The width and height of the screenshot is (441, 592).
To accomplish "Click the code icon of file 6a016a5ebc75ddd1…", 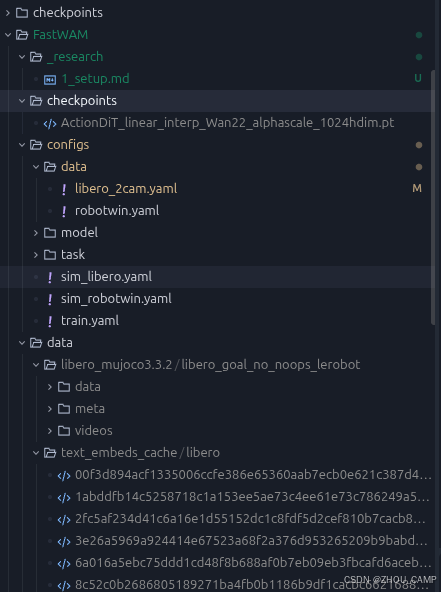I will pyautogui.click(x=64, y=563).
